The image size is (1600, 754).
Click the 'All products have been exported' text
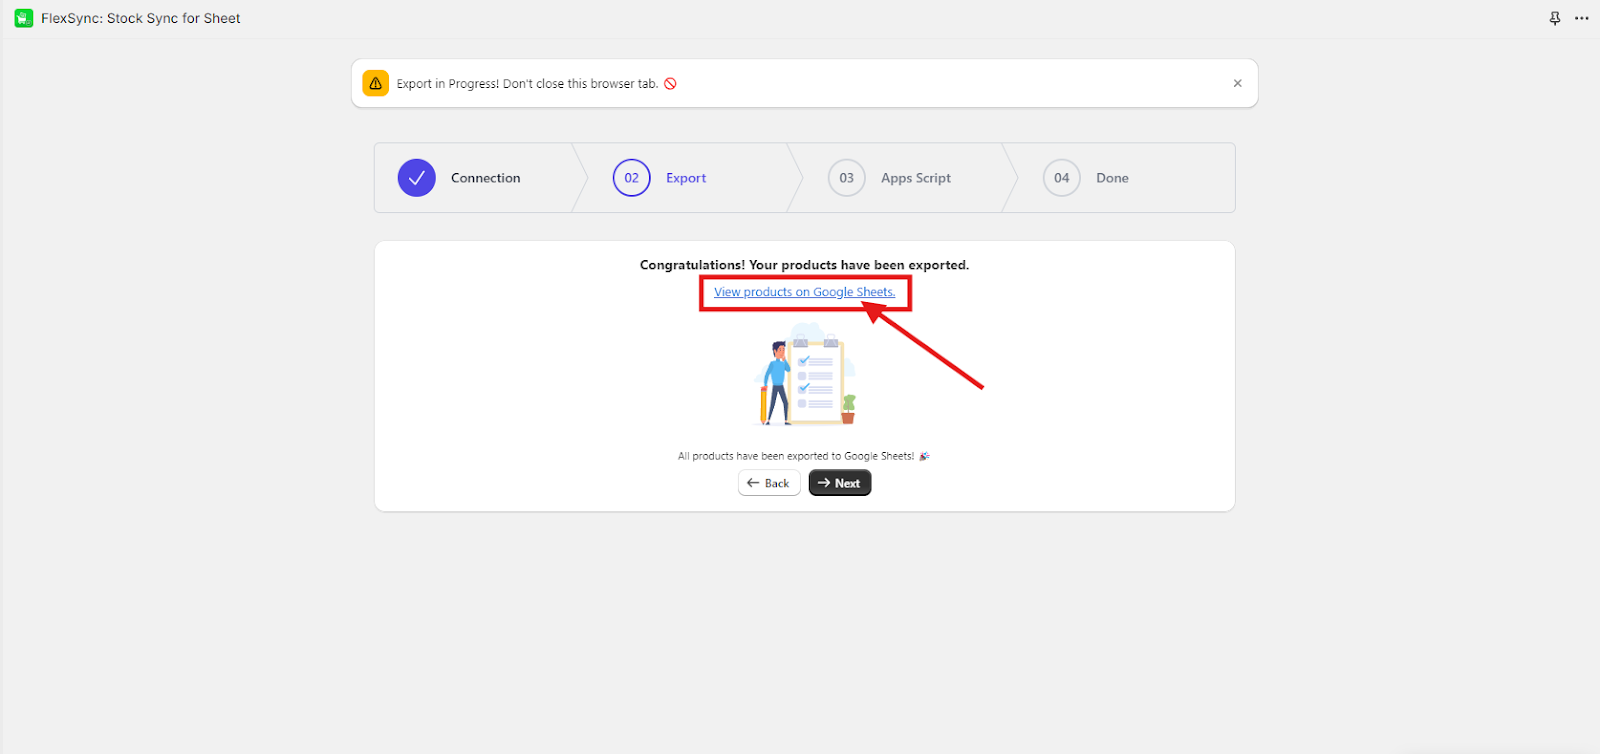[796, 456]
